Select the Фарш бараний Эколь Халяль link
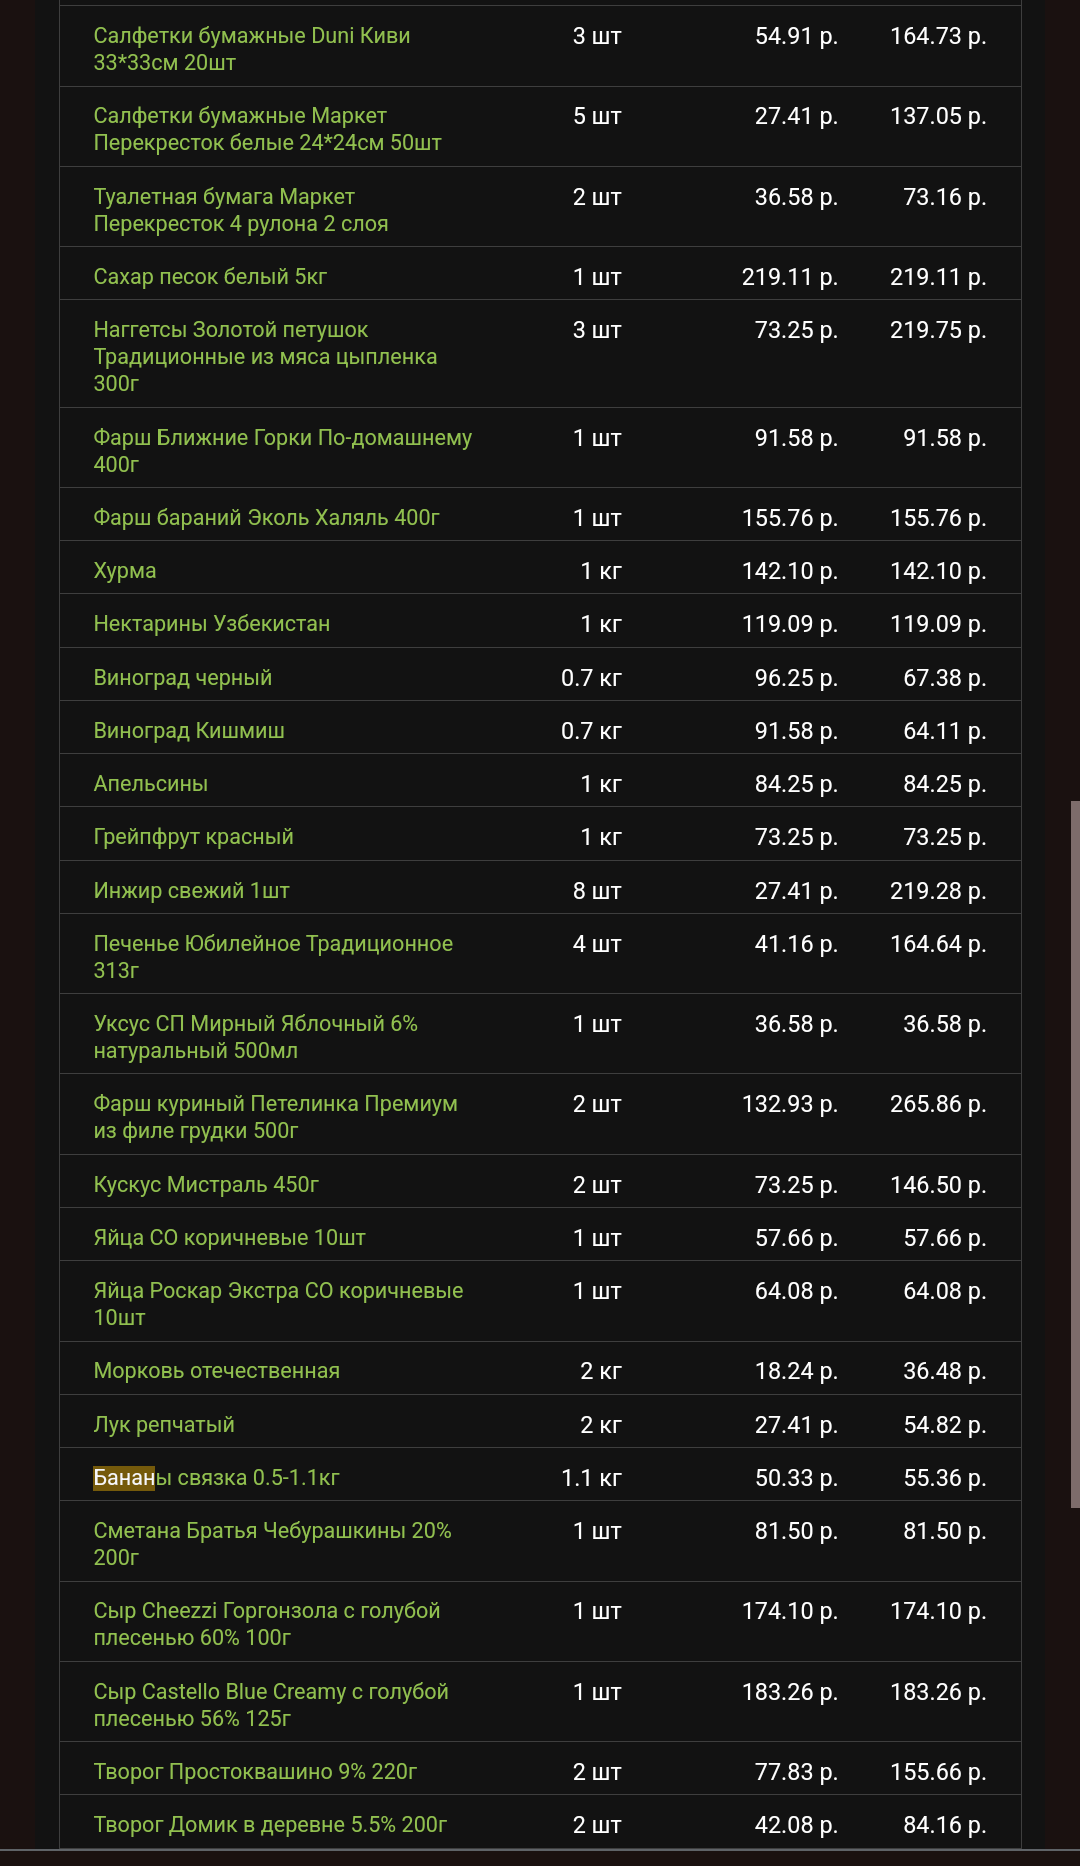Screen dimensions: 1080x1866 coord(266,518)
